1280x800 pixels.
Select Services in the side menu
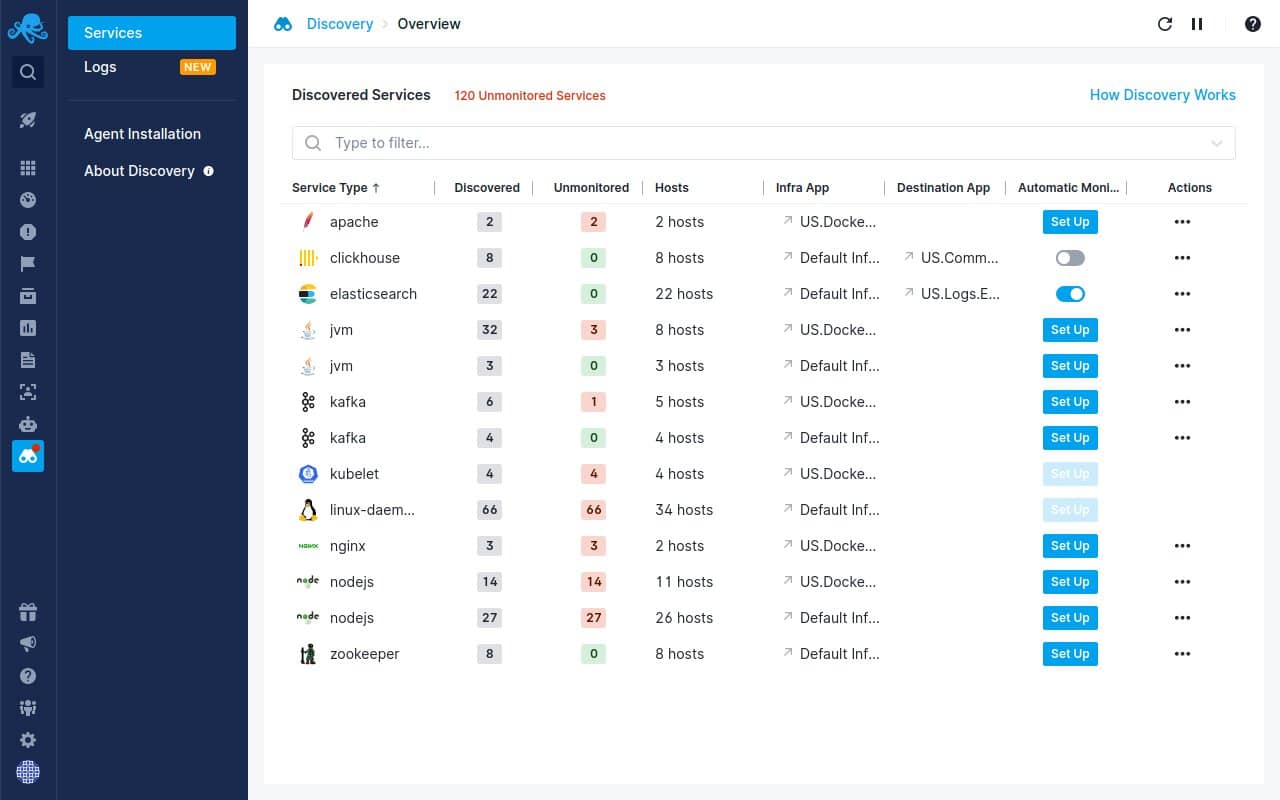pos(152,33)
